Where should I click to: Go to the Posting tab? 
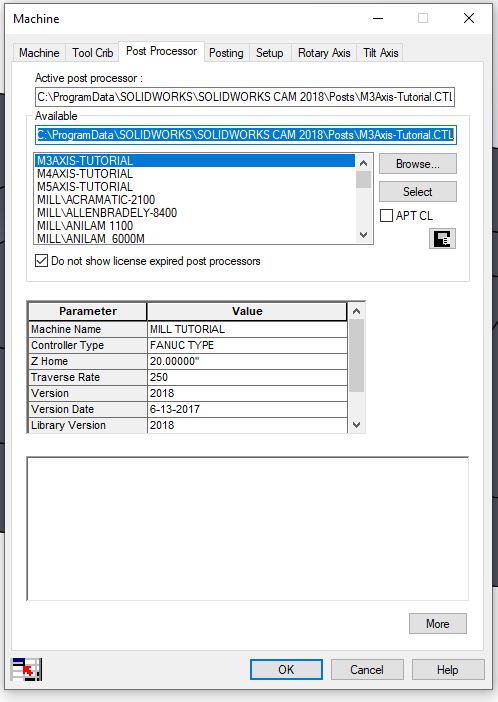click(226, 53)
